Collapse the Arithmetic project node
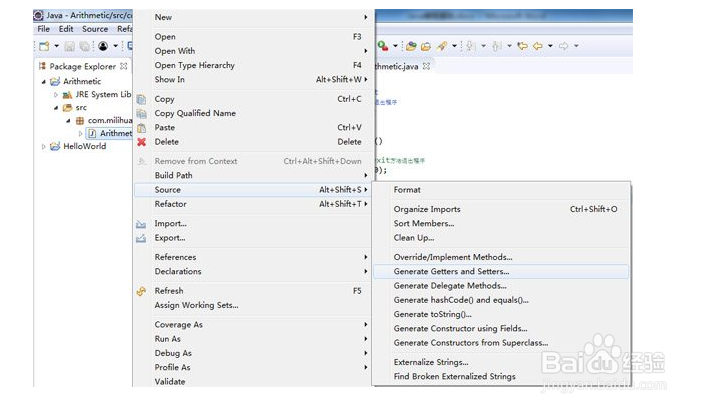The height and width of the screenshot is (409, 705). [x=44, y=82]
